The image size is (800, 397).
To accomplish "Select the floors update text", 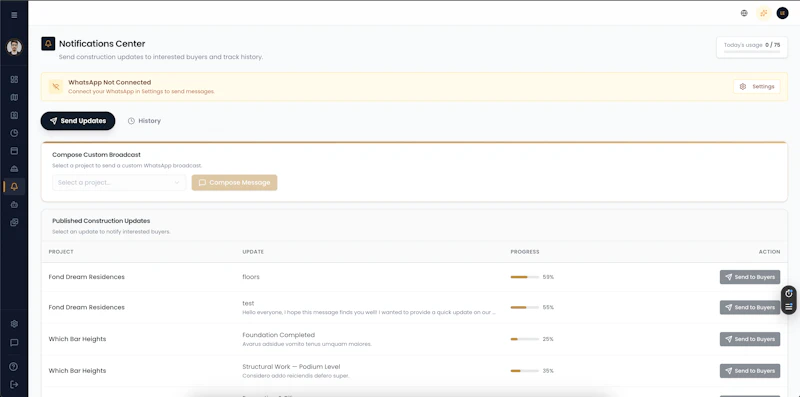I will pyautogui.click(x=251, y=277).
